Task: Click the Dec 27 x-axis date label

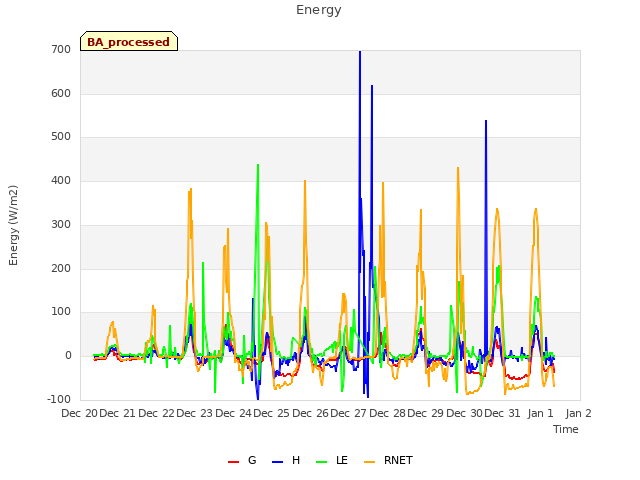Action: [x=349, y=413]
